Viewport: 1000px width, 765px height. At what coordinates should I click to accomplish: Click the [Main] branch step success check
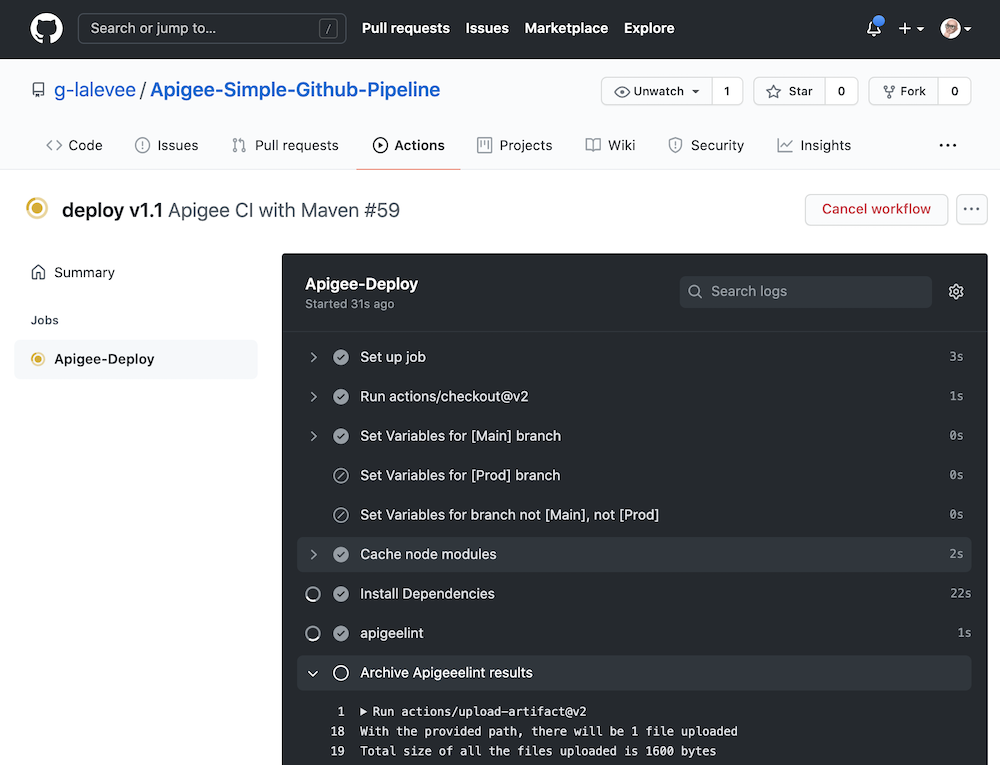click(341, 436)
